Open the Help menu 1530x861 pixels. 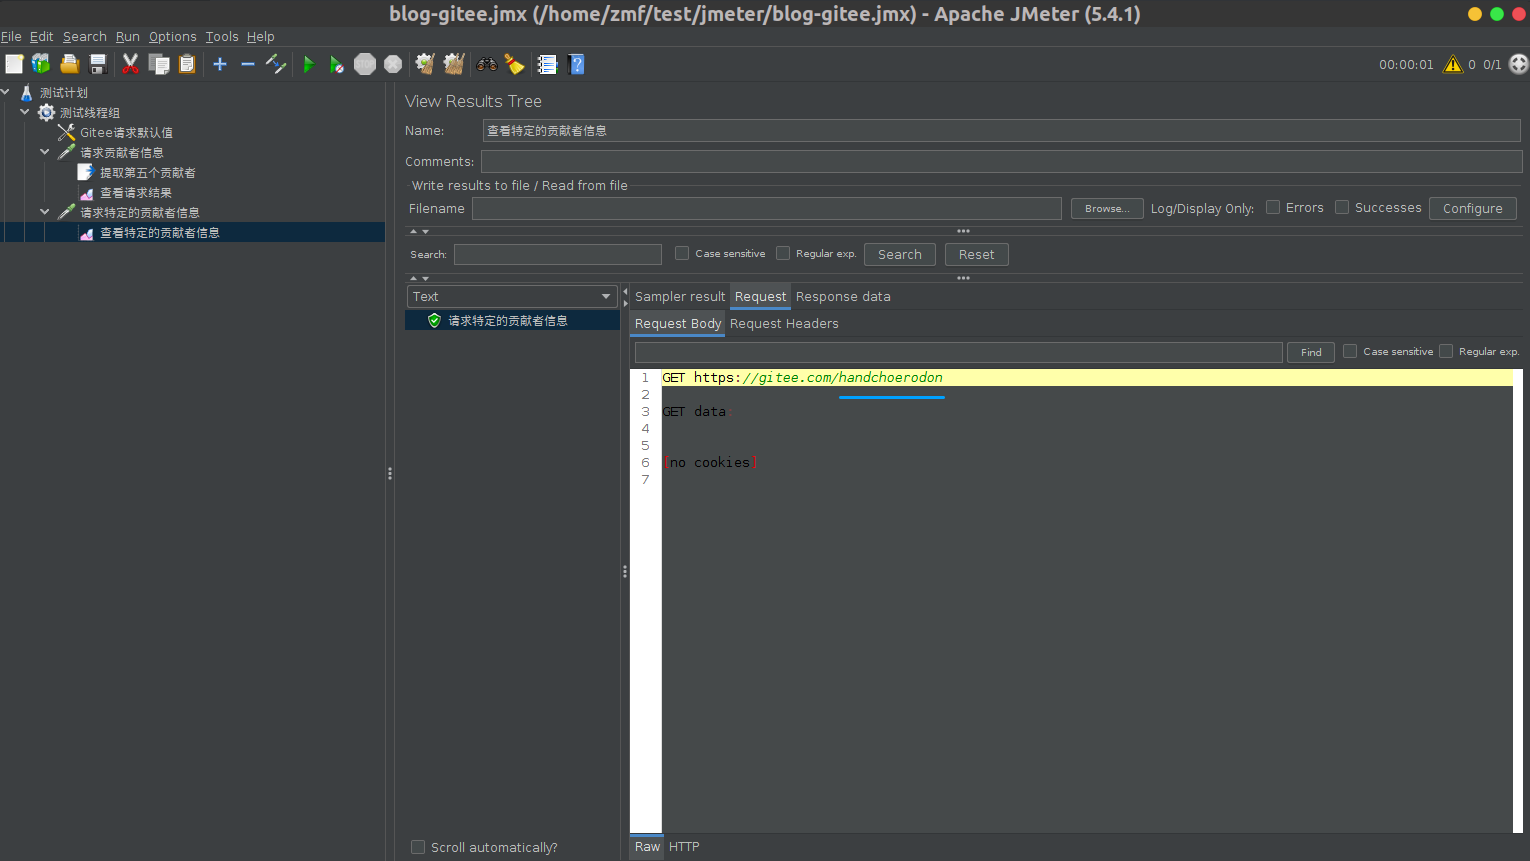tap(261, 36)
